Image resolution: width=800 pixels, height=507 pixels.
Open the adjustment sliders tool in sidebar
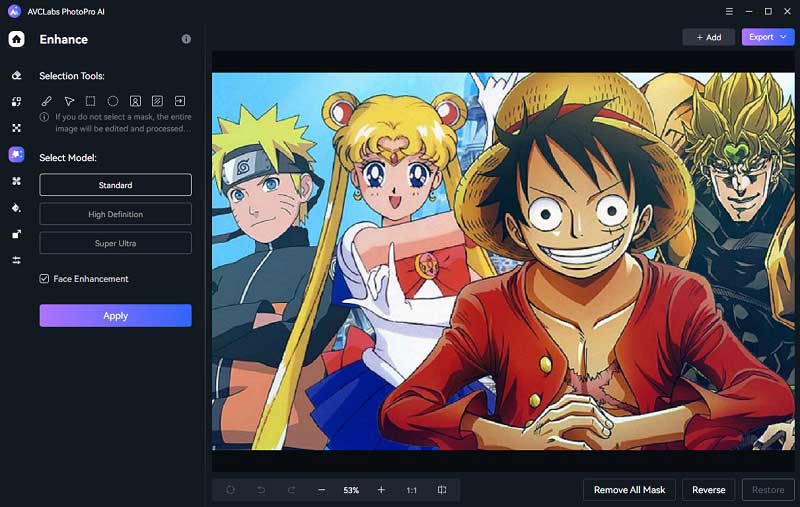point(16,261)
